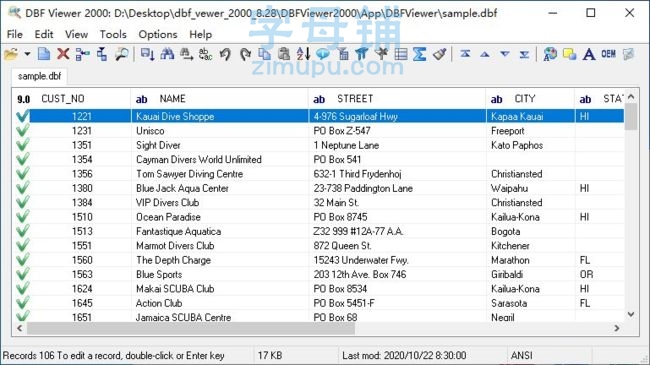Go to next record down arrow
The width and height of the screenshot is (650, 365).
click(504, 54)
